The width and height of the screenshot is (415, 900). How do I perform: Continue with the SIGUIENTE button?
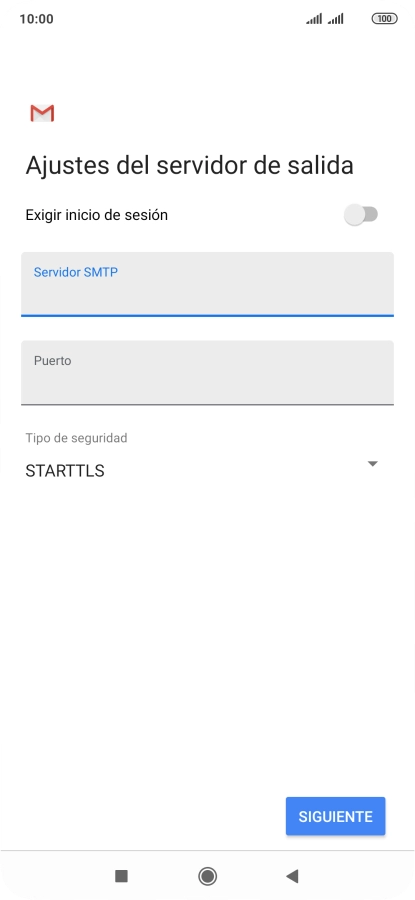[335, 816]
